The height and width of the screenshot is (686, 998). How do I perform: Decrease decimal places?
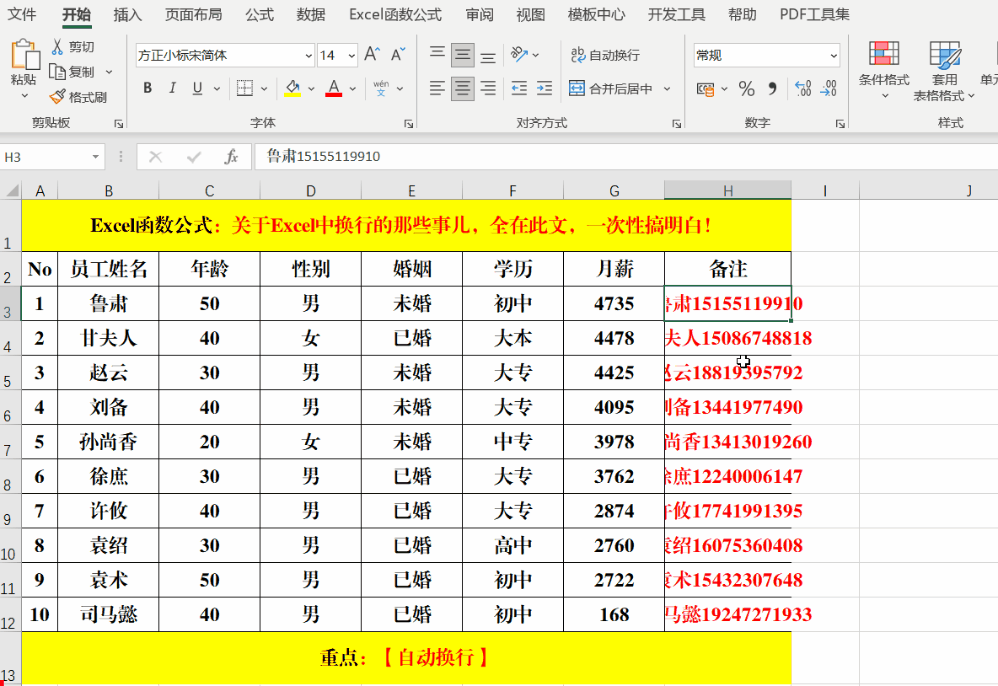tap(829, 88)
